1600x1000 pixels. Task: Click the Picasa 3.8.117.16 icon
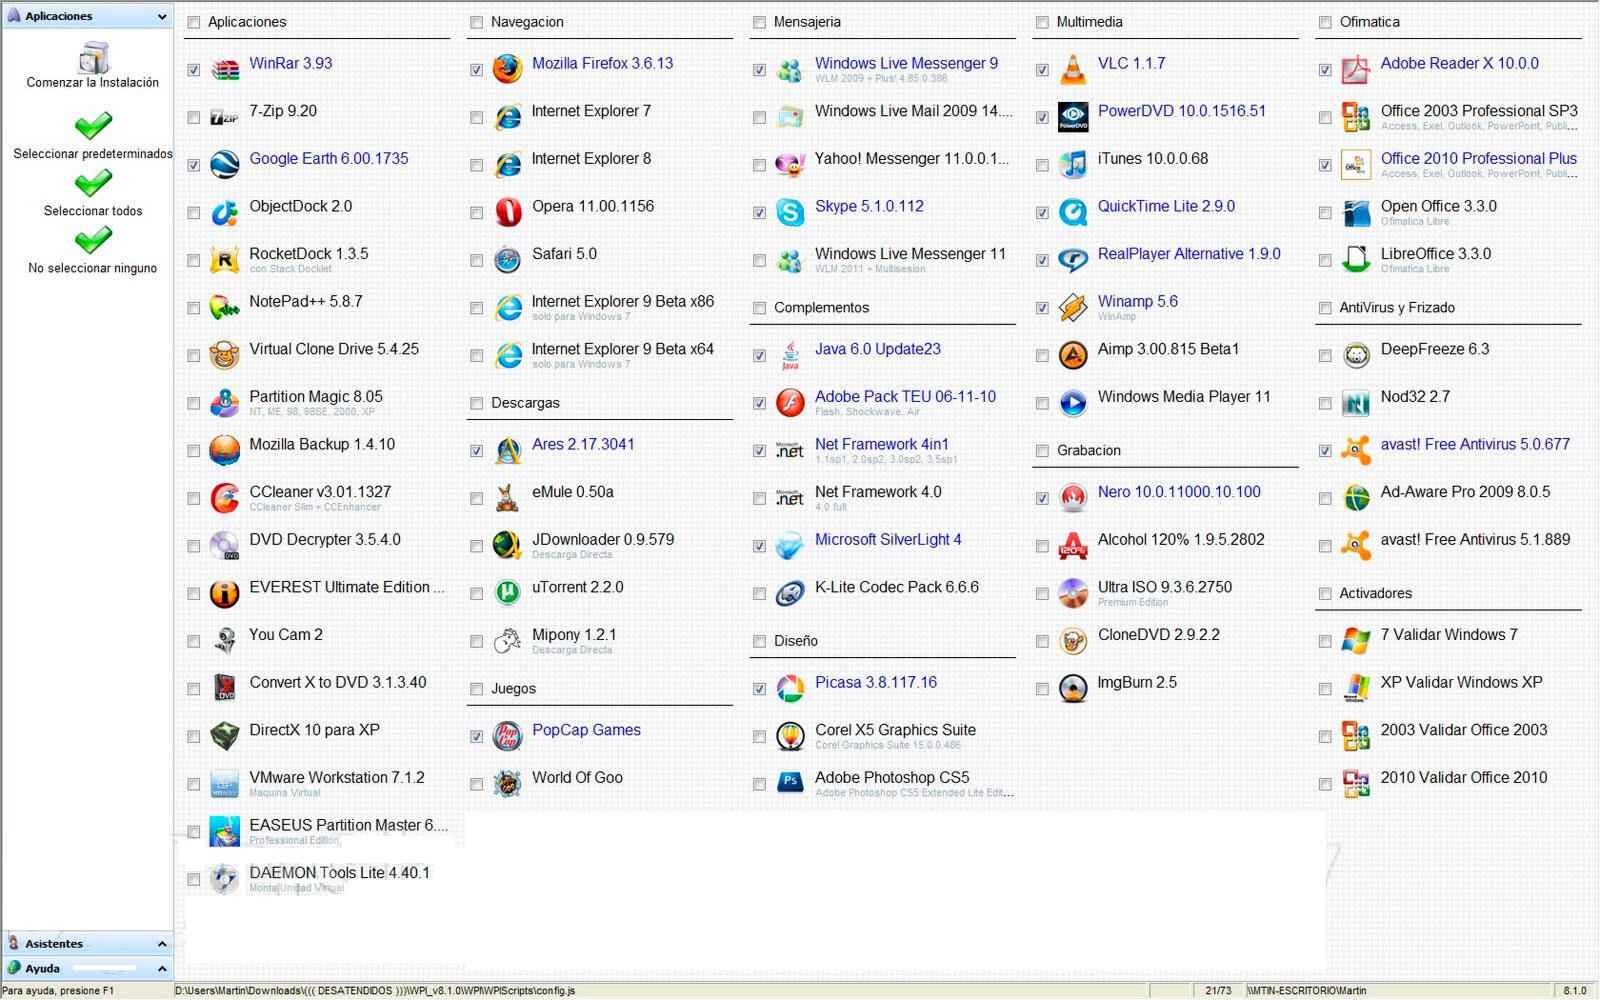(791, 689)
